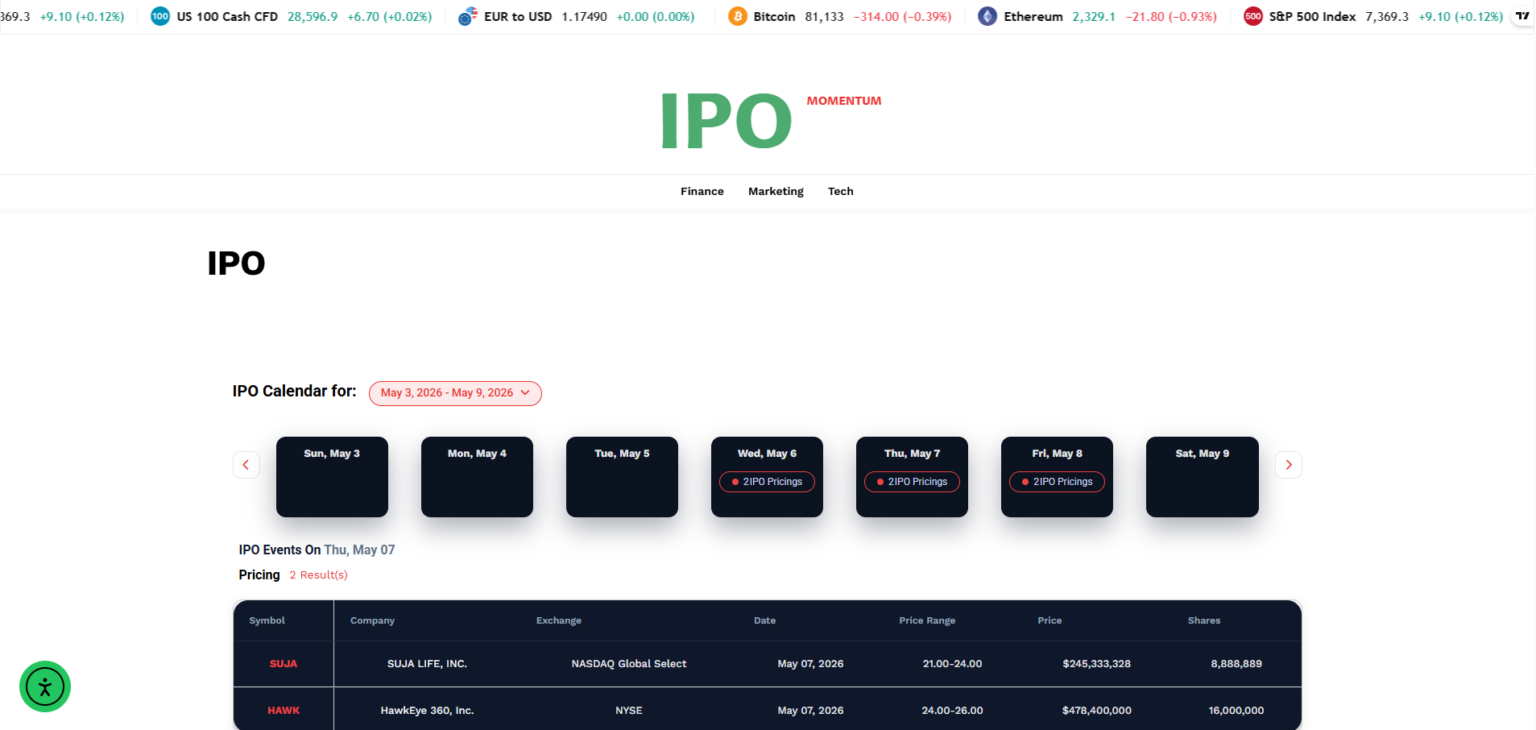
Task: Click the Ethereum logo icon in ticker
Action: (987, 17)
